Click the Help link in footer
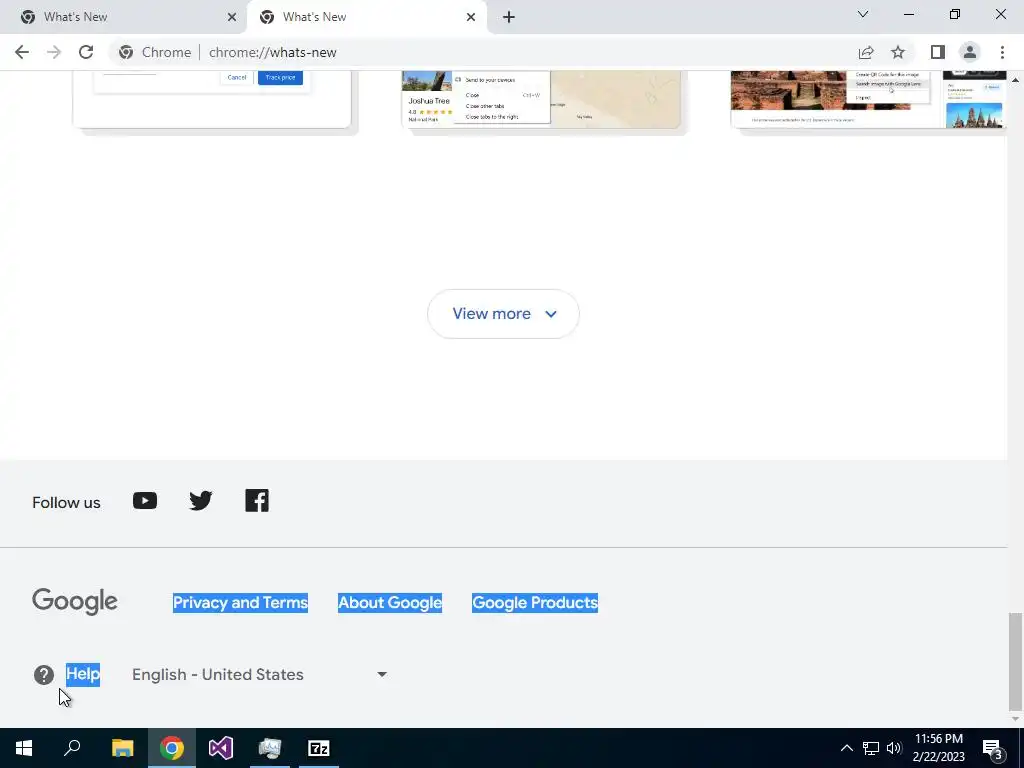This screenshot has height=768, width=1024. click(83, 674)
